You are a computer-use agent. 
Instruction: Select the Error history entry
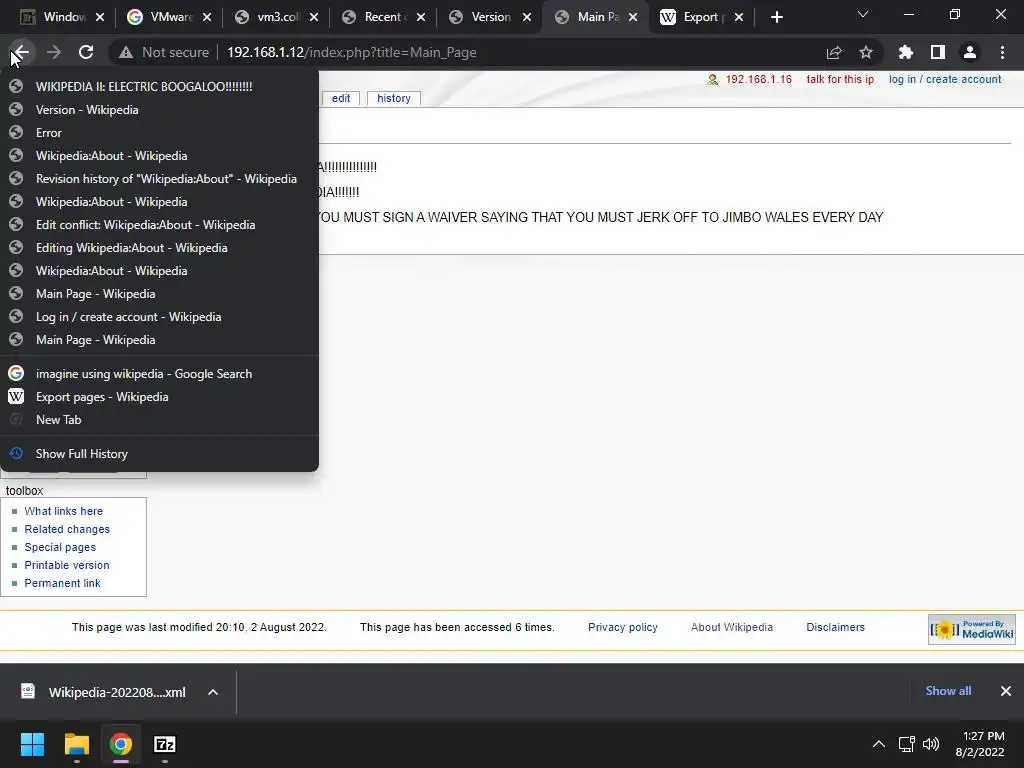click(159, 133)
